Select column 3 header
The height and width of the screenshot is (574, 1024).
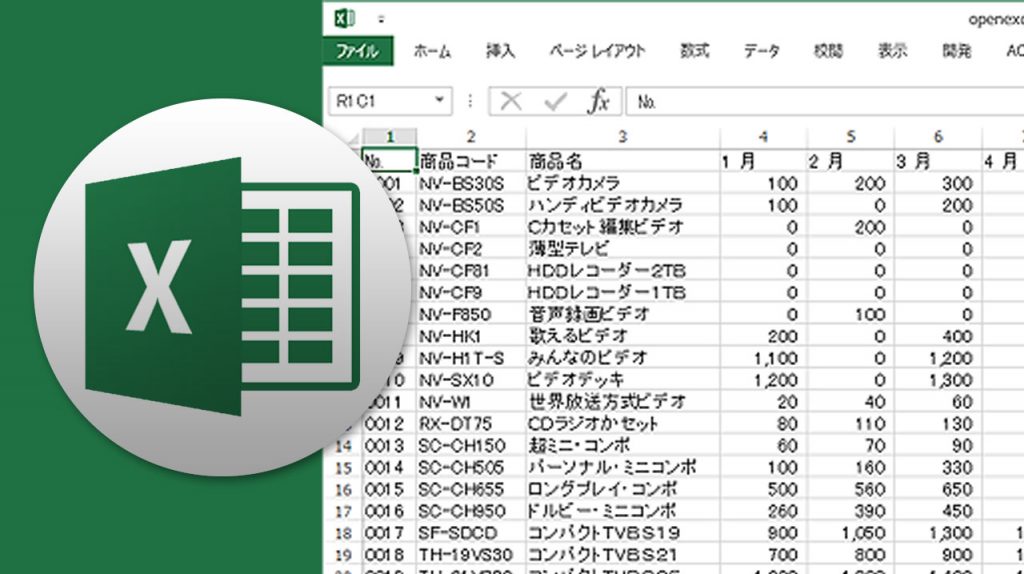click(x=621, y=137)
